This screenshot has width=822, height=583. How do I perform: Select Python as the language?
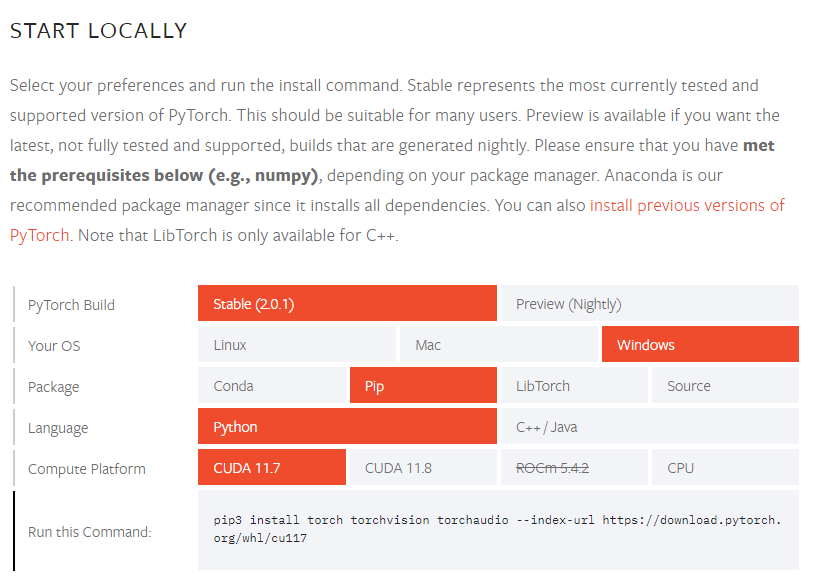347,425
